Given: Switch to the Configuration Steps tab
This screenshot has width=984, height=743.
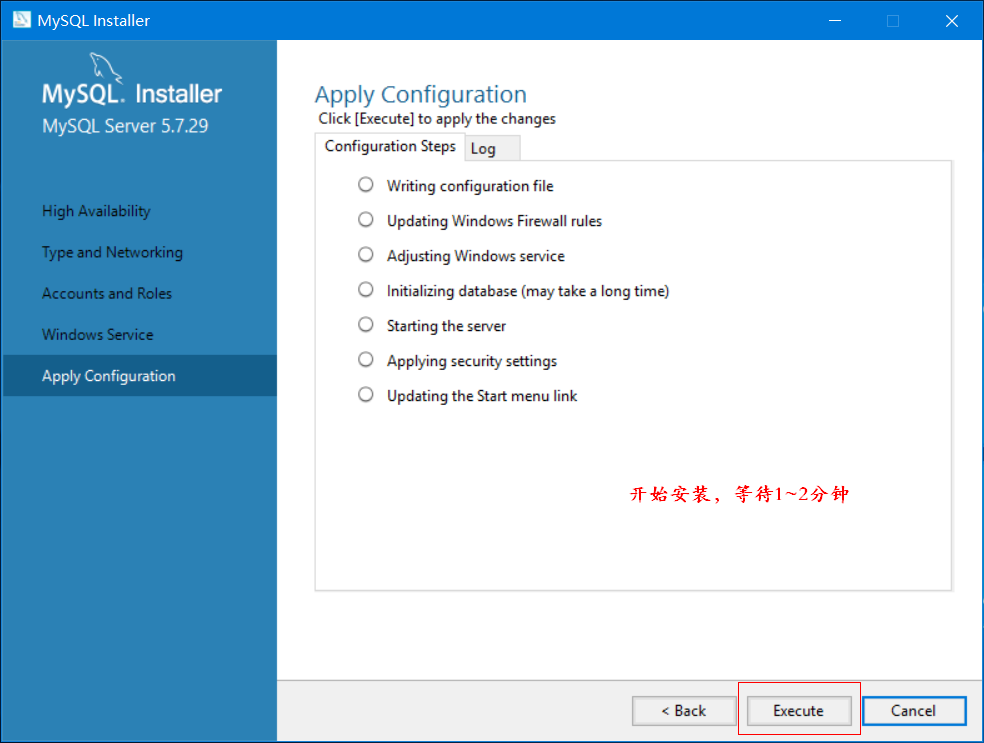Looking at the screenshot, I should pos(390,146).
